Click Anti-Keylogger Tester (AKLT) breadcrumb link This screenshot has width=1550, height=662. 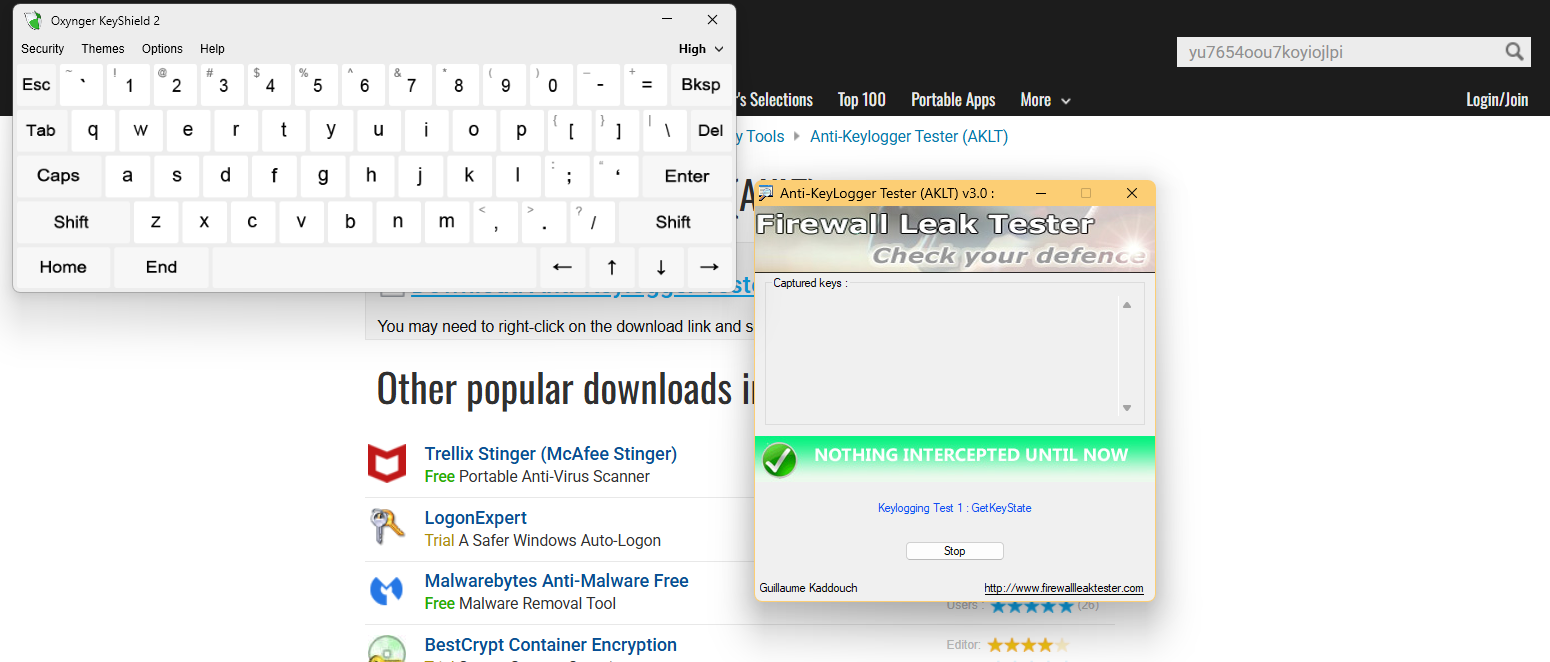[x=909, y=136]
